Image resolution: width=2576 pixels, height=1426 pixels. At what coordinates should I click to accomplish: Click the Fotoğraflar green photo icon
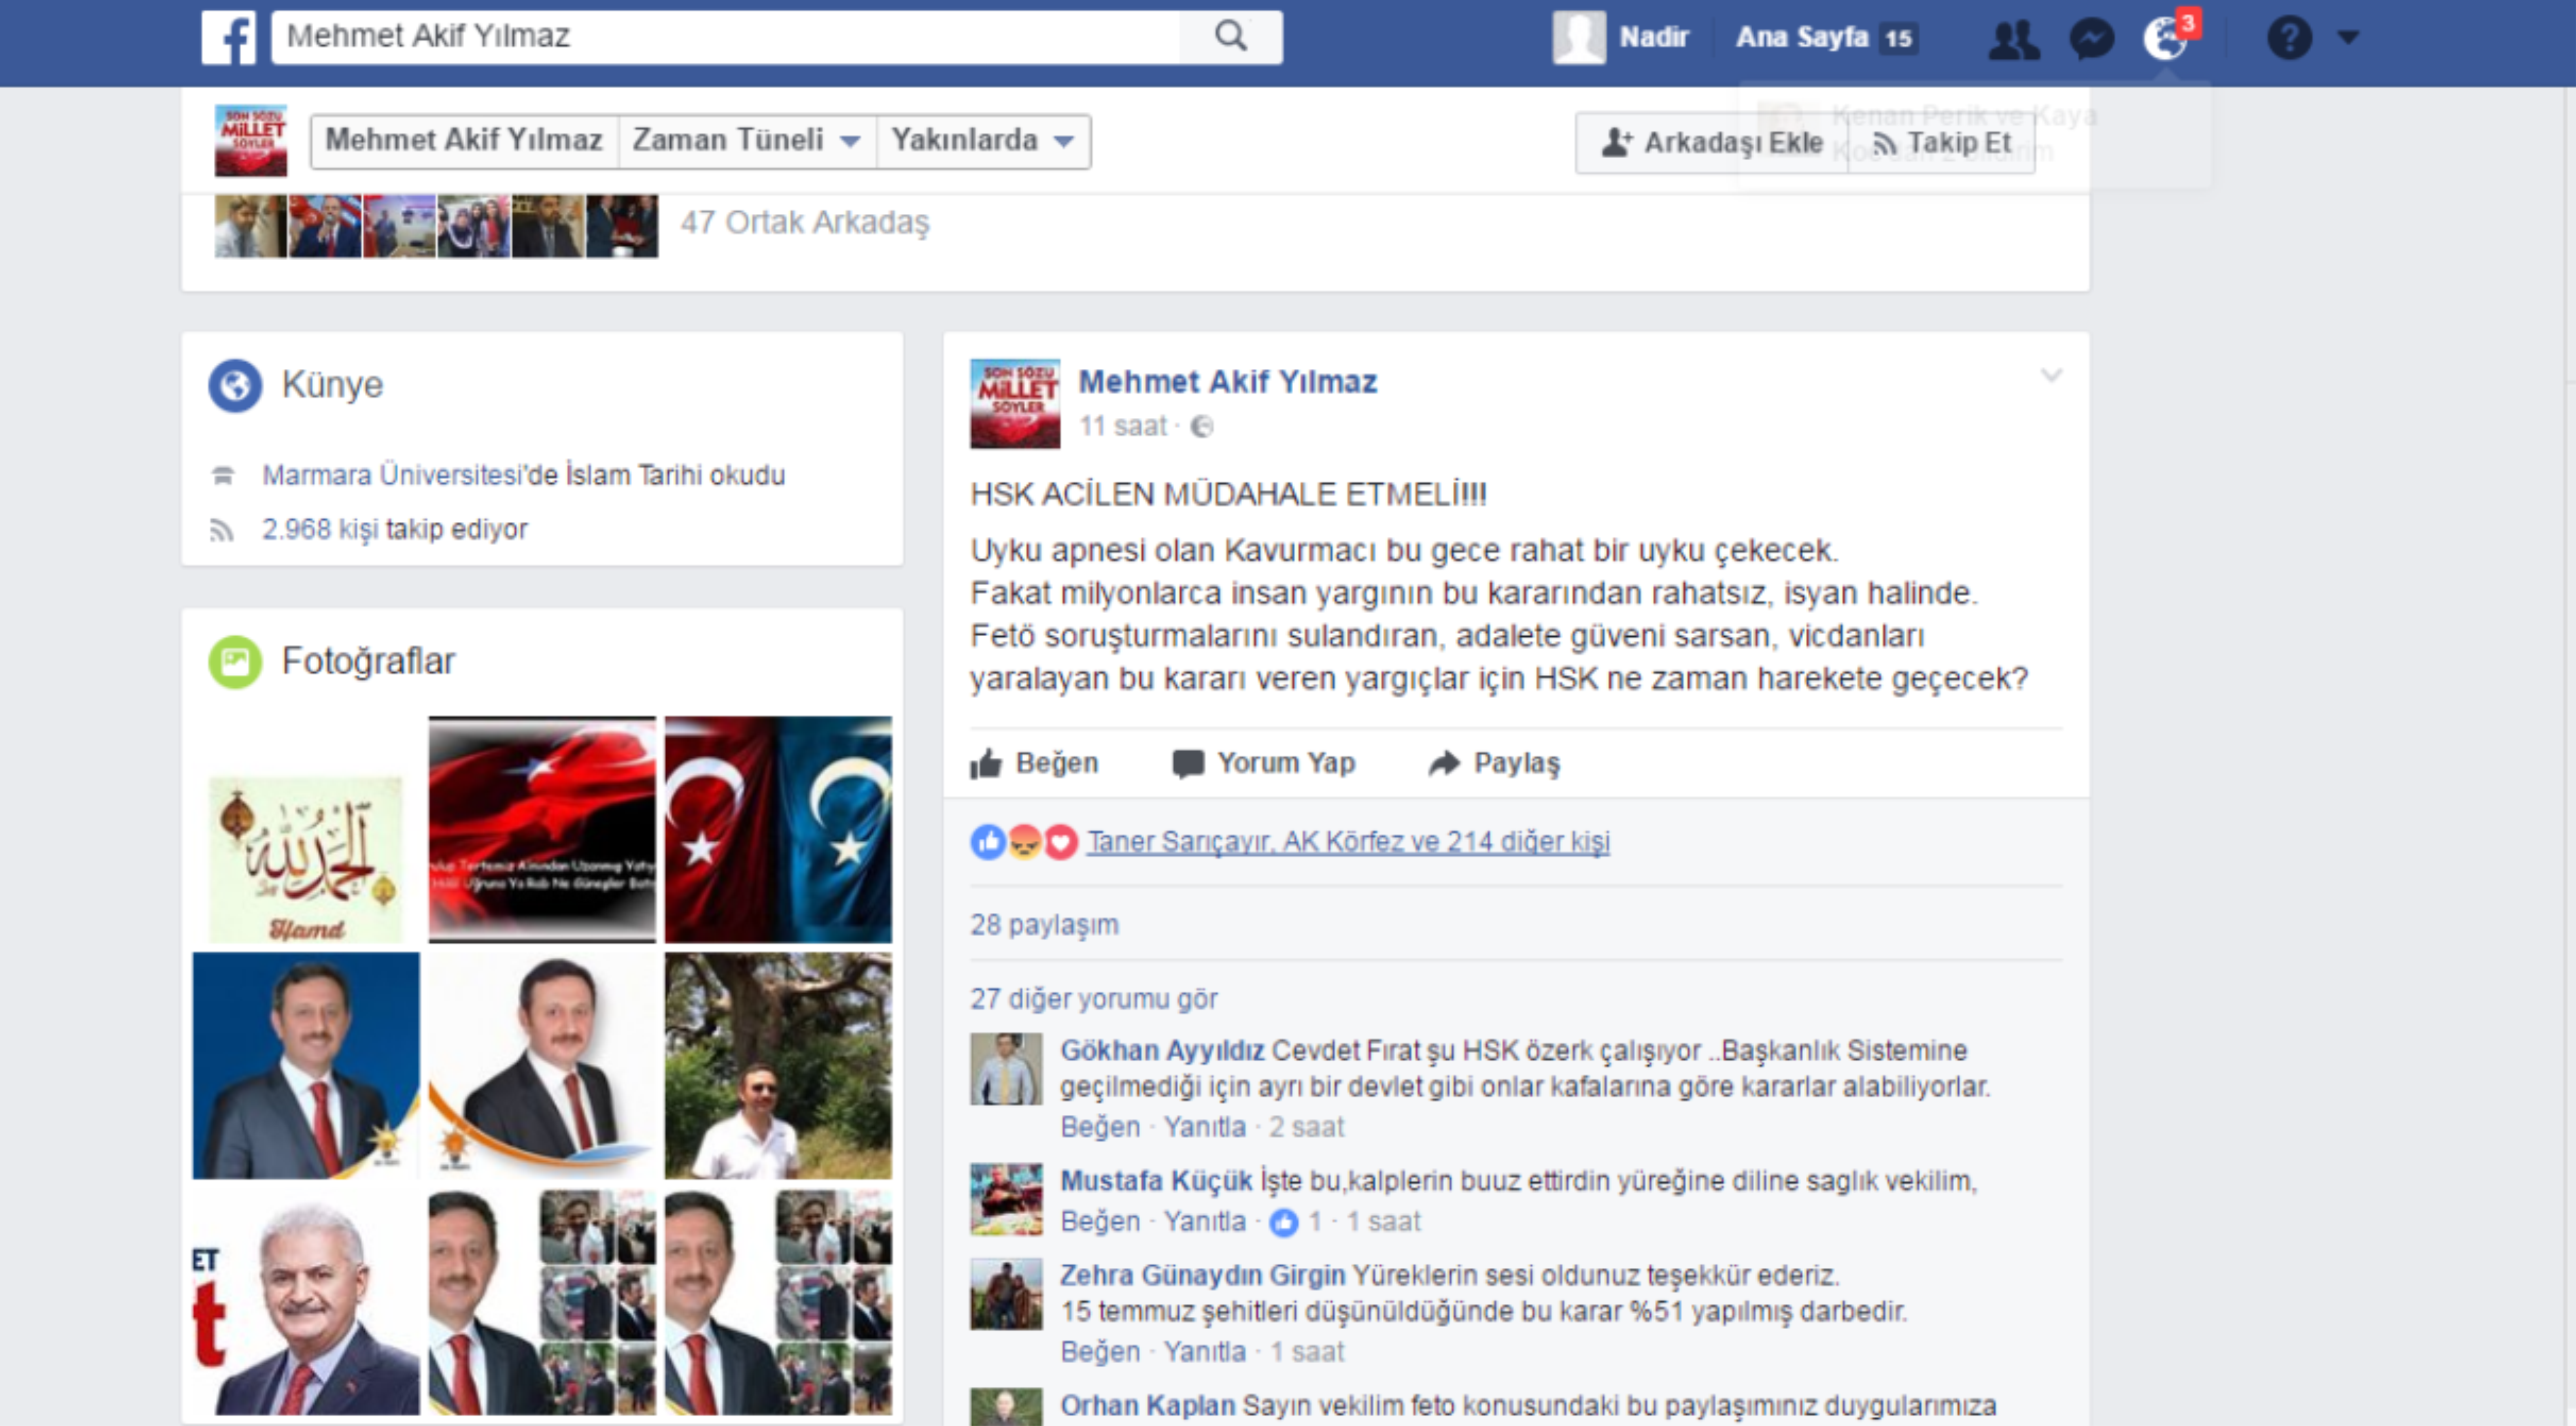click(235, 662)
